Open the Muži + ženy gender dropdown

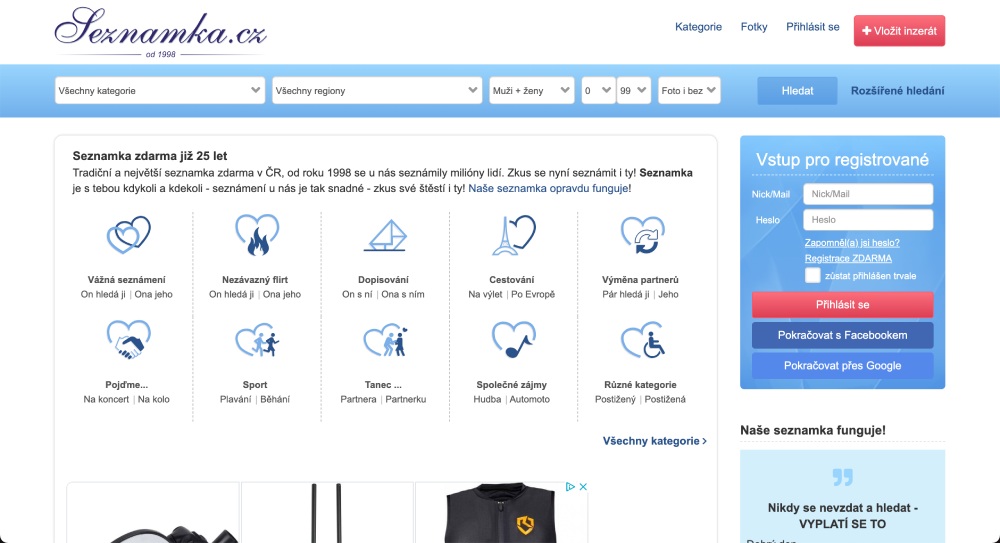point(531,91)
